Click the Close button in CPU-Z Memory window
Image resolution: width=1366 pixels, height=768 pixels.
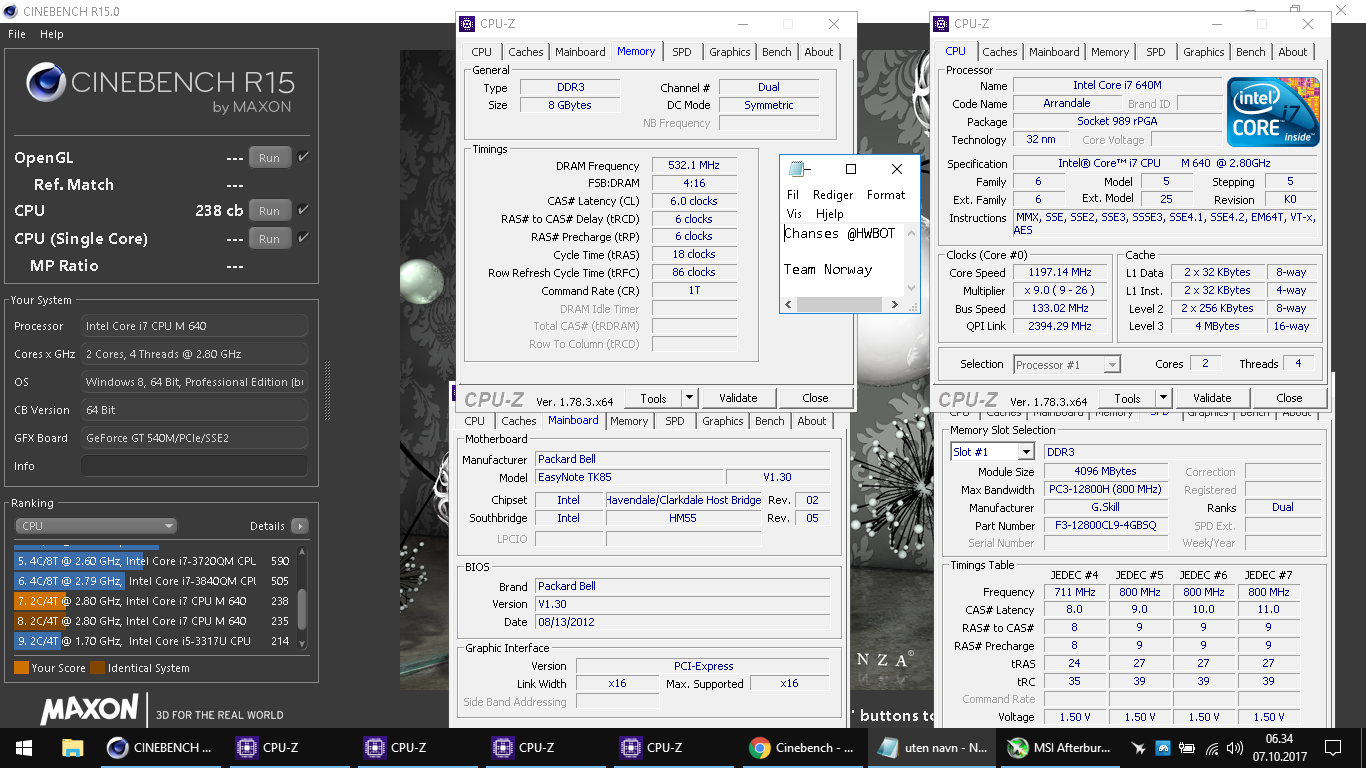click(x=815, y=398)
